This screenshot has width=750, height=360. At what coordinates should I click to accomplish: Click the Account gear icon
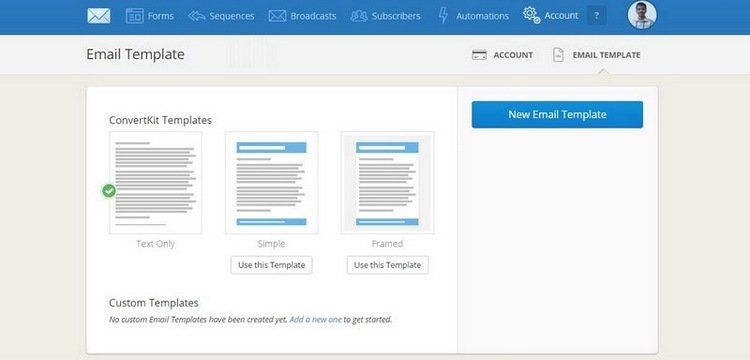pyautogui.click(x=531, y=15)
